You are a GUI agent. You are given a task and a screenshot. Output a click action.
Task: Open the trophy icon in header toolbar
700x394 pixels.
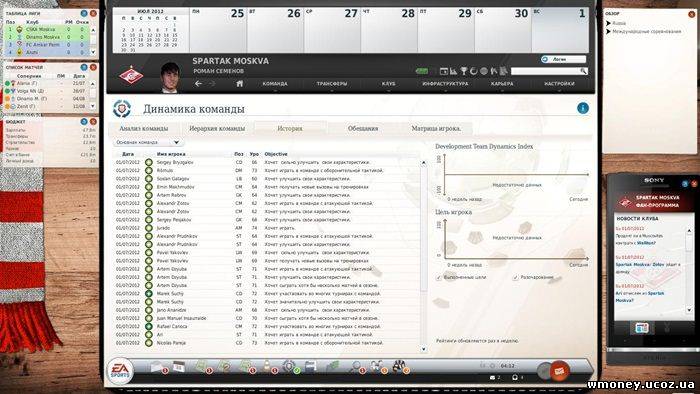pyautogui.click(x=463, y=71)
